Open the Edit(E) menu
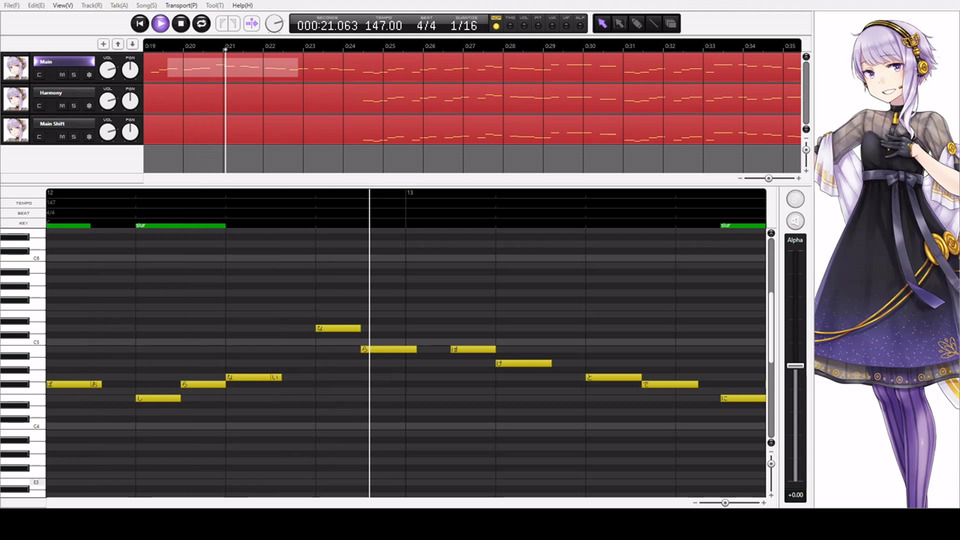The width and height of the screenshot is (960, 540). 36,6
